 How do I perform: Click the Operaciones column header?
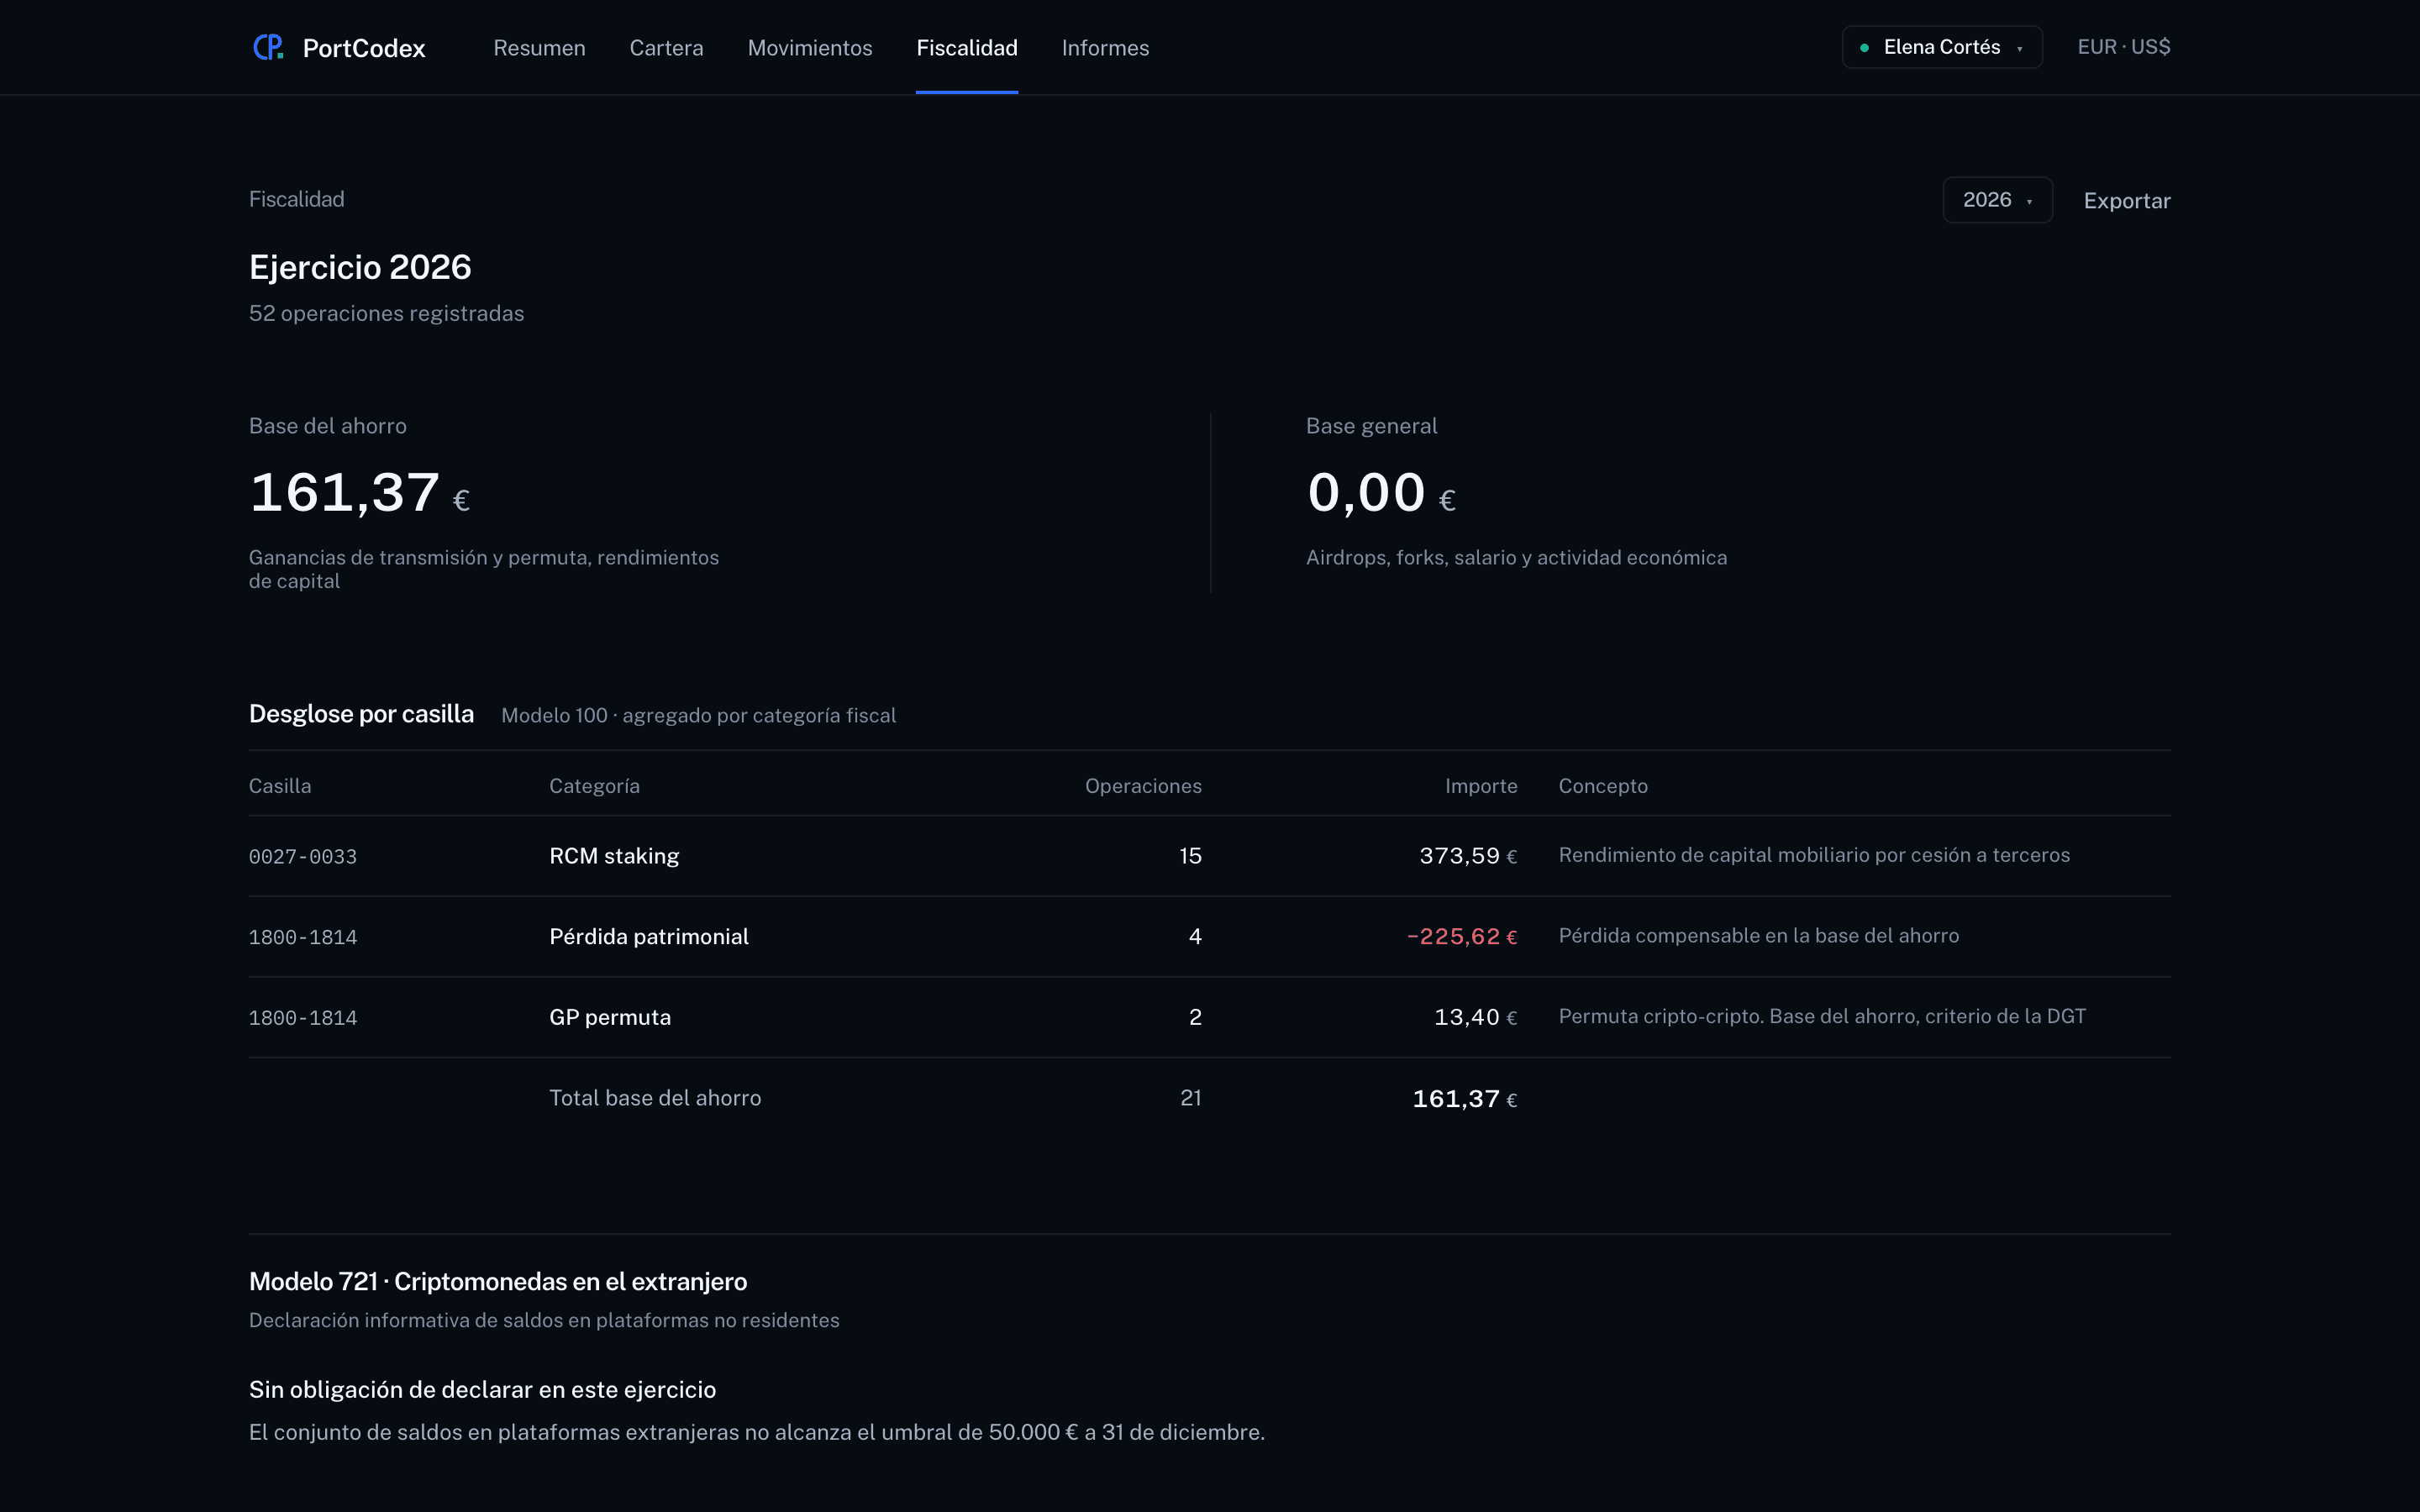tap(1143, 786)
